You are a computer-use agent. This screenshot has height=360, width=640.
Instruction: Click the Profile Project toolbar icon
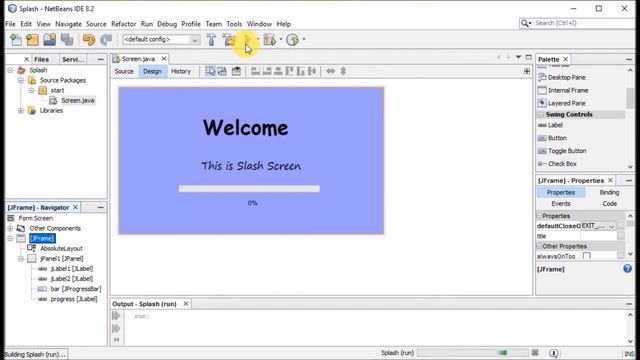292,40
